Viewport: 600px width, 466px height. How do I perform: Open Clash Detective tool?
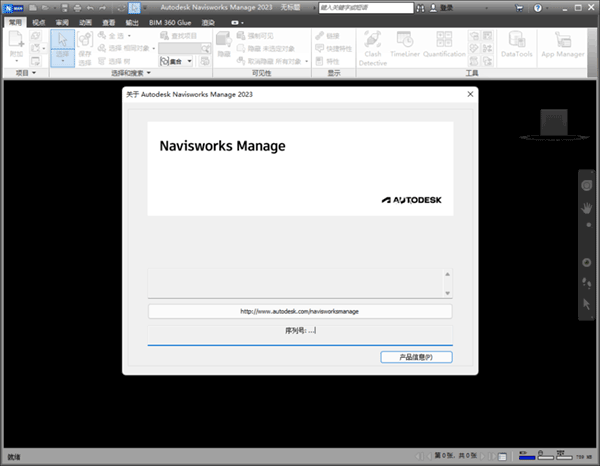373,48
